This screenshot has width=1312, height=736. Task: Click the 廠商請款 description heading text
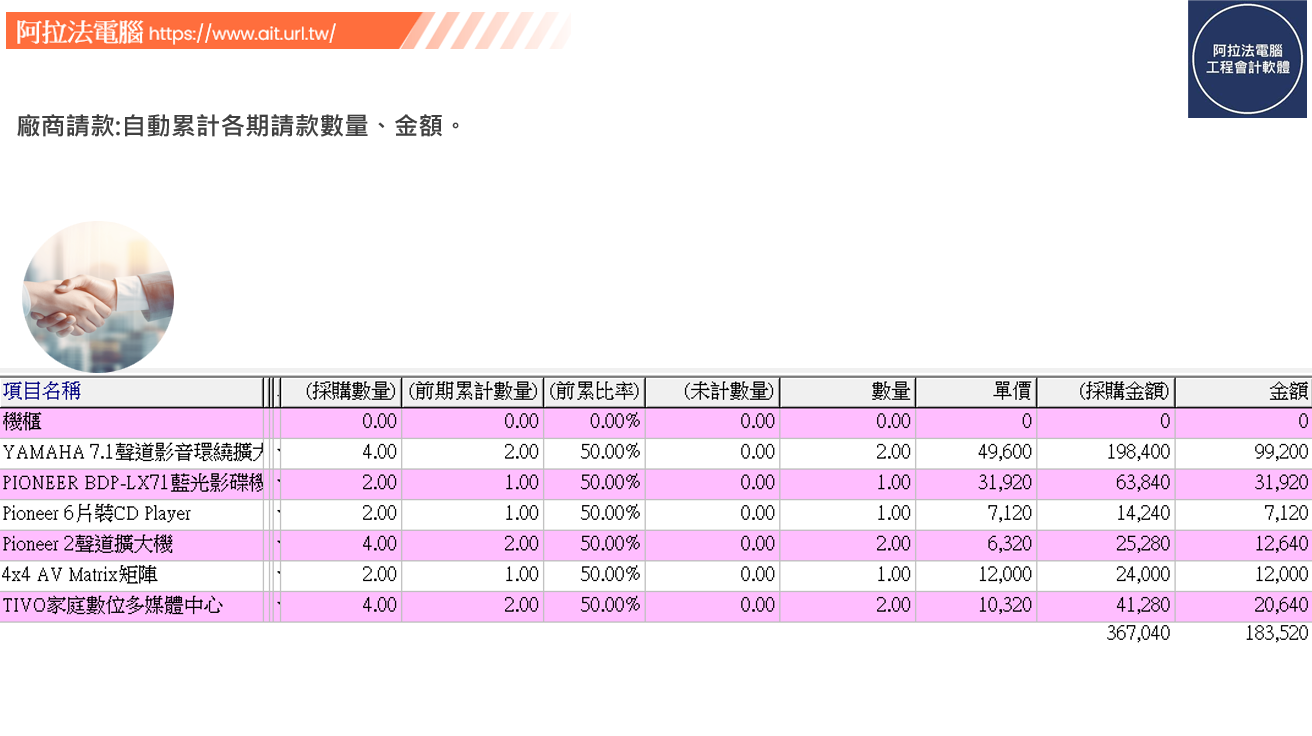pyautogui.click(x=240, y=127)
